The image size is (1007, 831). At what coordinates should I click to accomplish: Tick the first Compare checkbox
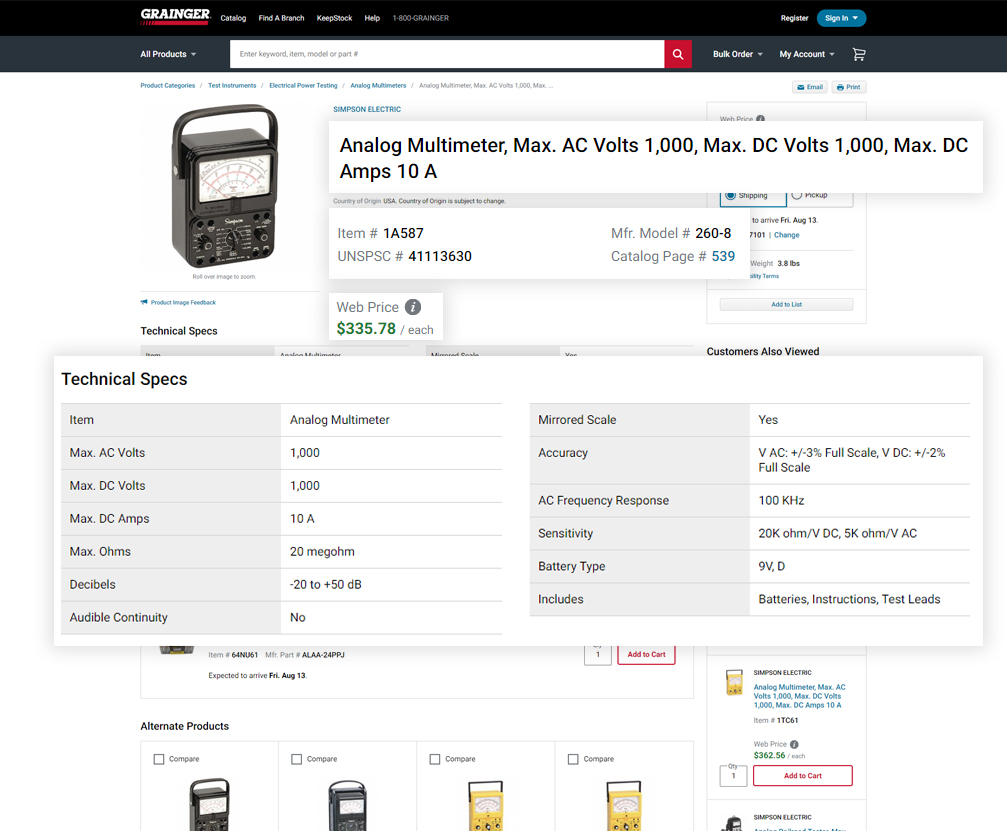point(159,759)
